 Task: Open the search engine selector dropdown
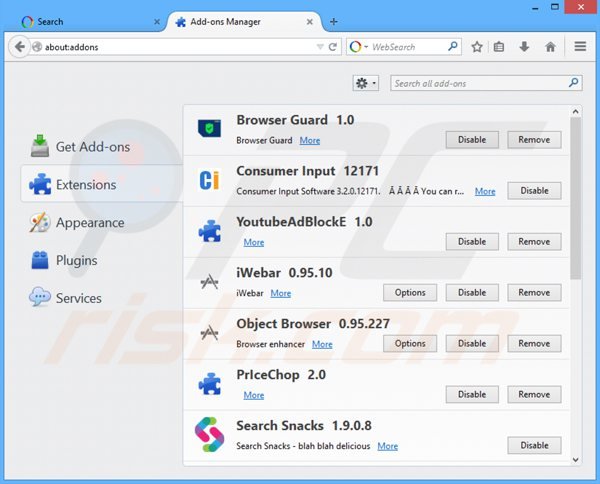pos(358,47)
